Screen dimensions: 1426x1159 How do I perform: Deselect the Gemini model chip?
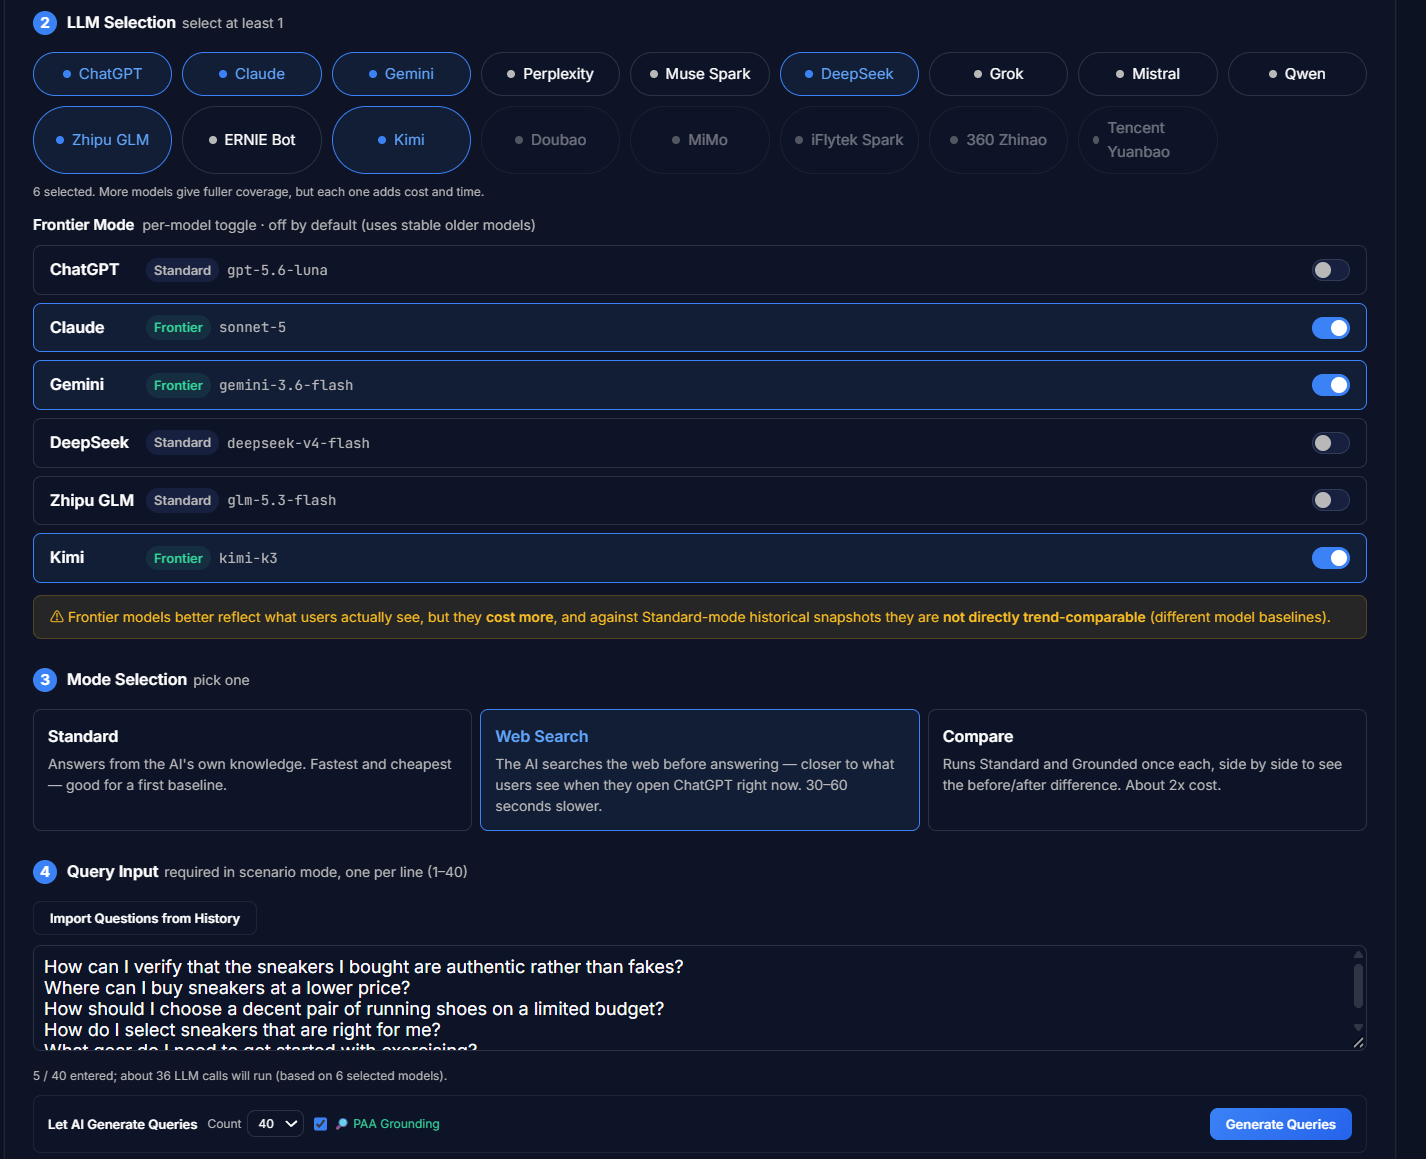click(x=401, y=74)
